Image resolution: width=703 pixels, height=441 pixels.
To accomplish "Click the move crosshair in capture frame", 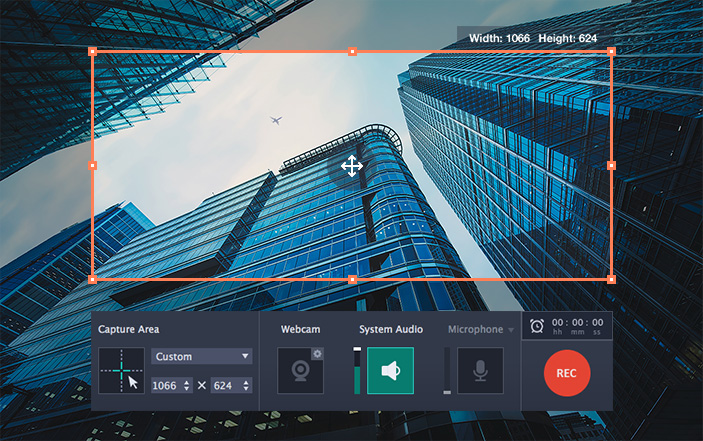I will tap(352, 166).
